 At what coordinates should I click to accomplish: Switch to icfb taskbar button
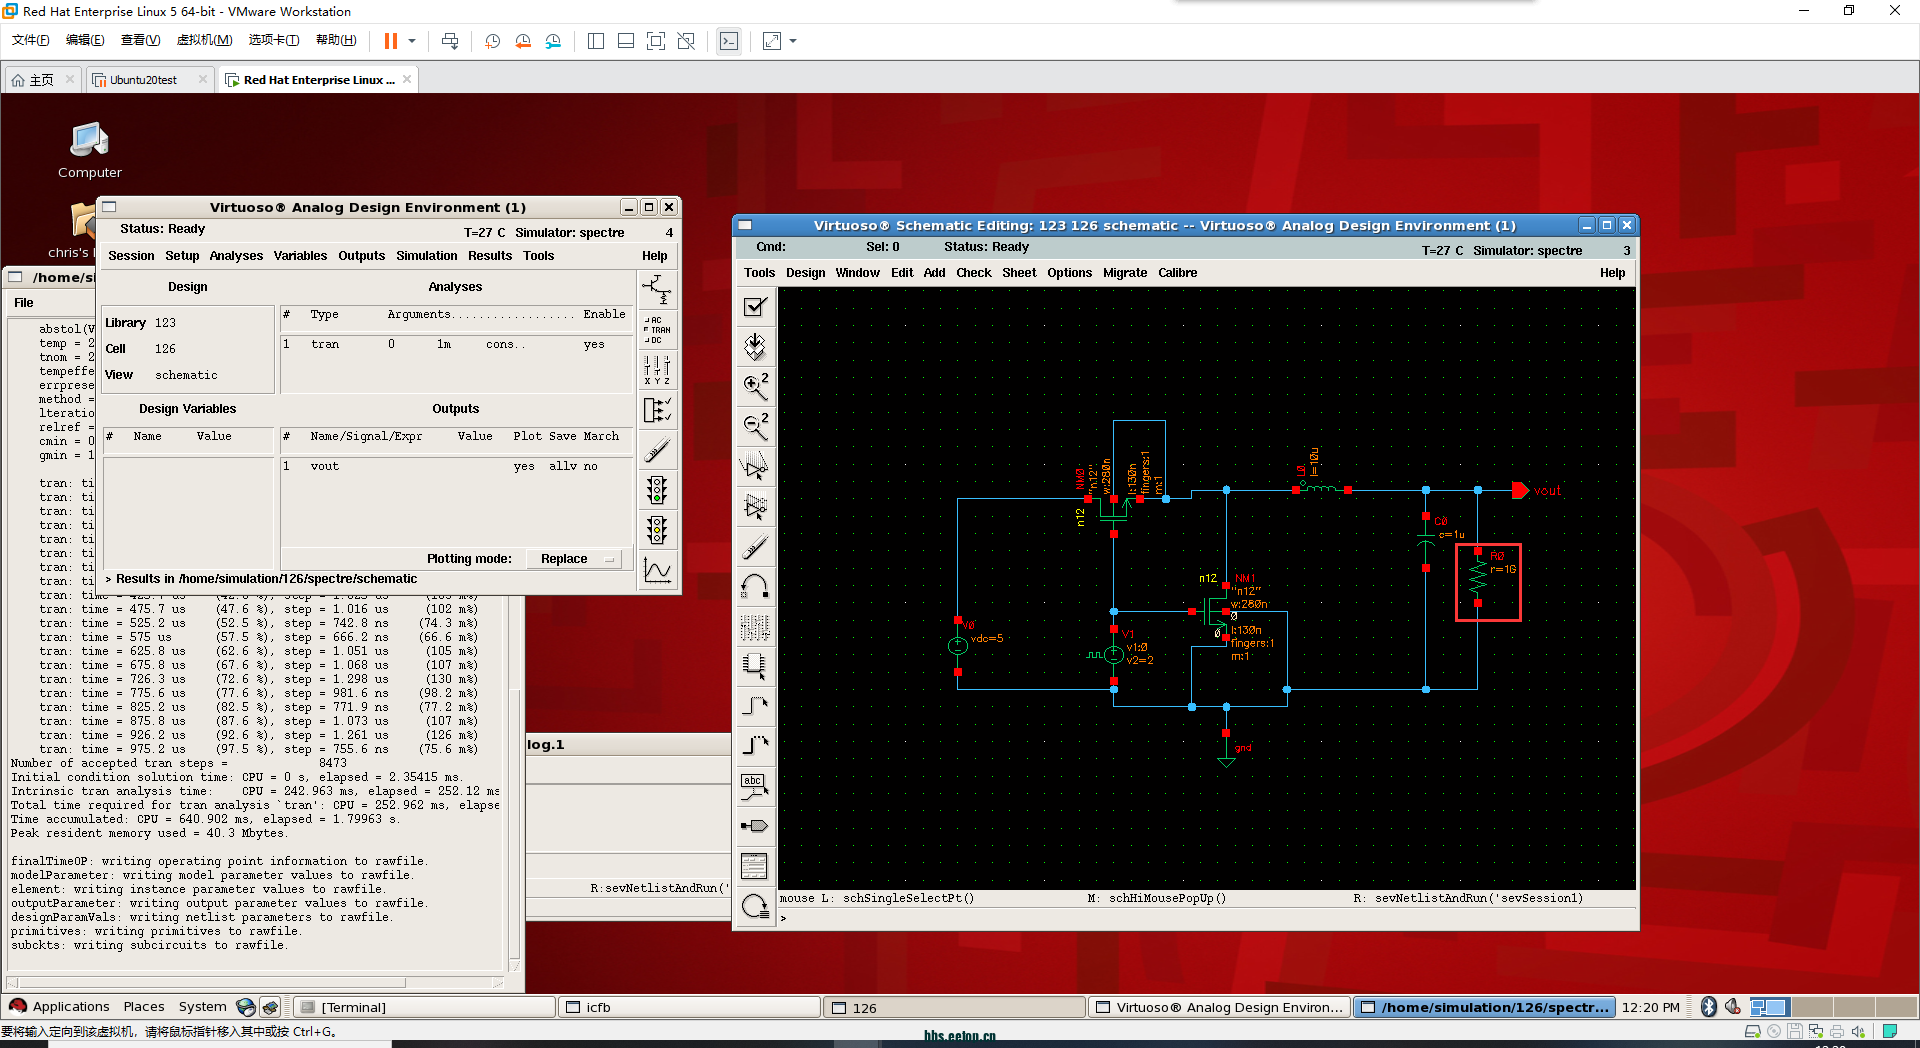point(690,1007)
